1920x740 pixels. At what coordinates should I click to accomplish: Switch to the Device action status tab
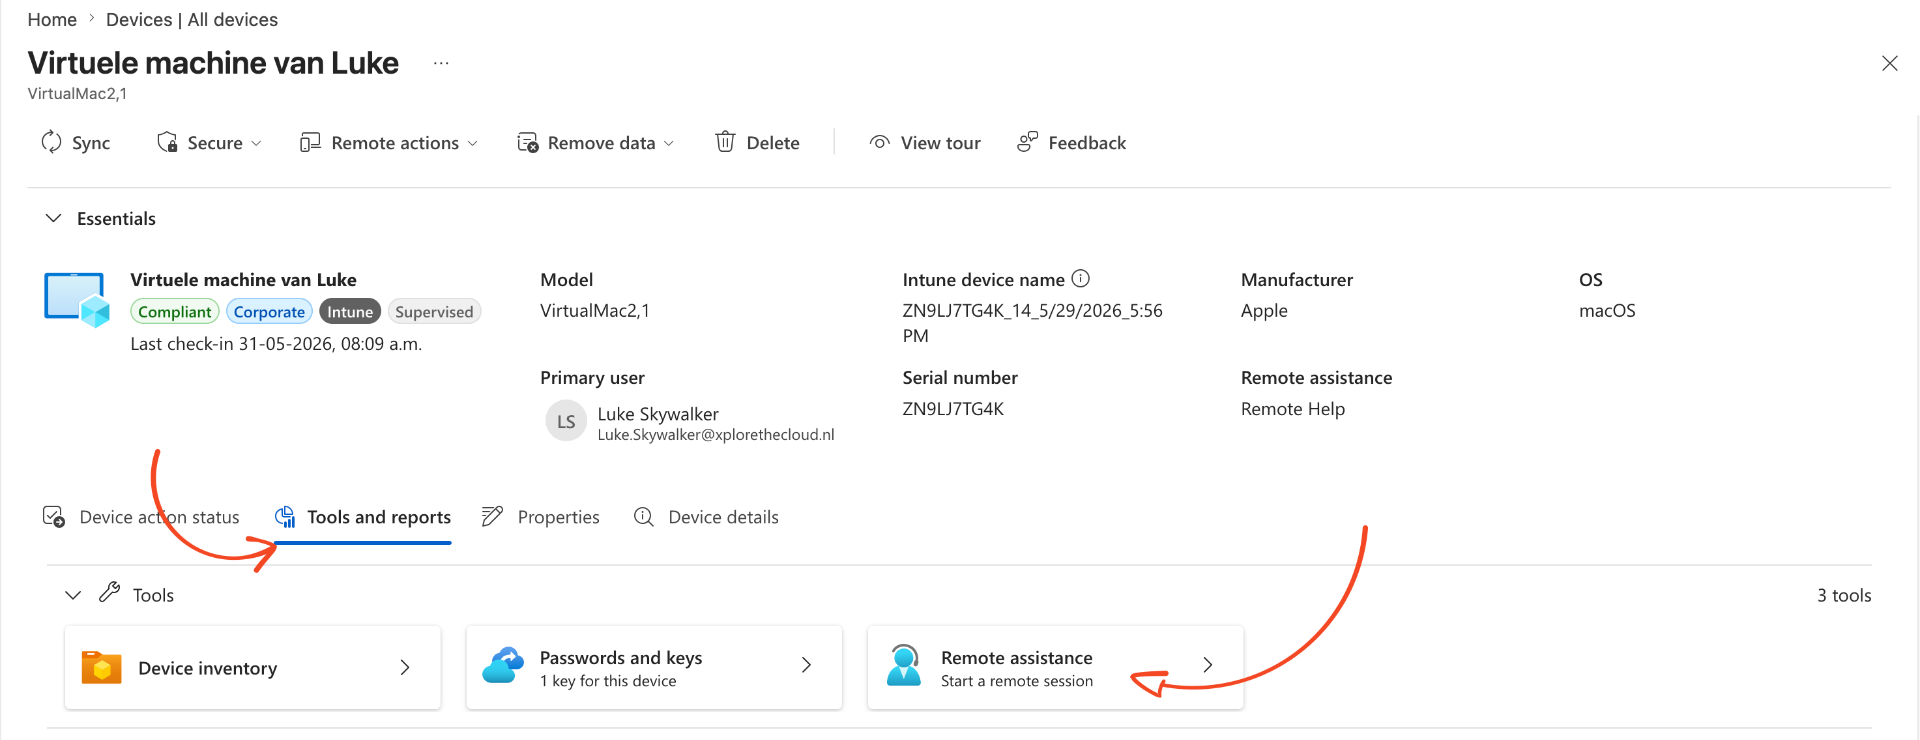[x=141, y=517]
